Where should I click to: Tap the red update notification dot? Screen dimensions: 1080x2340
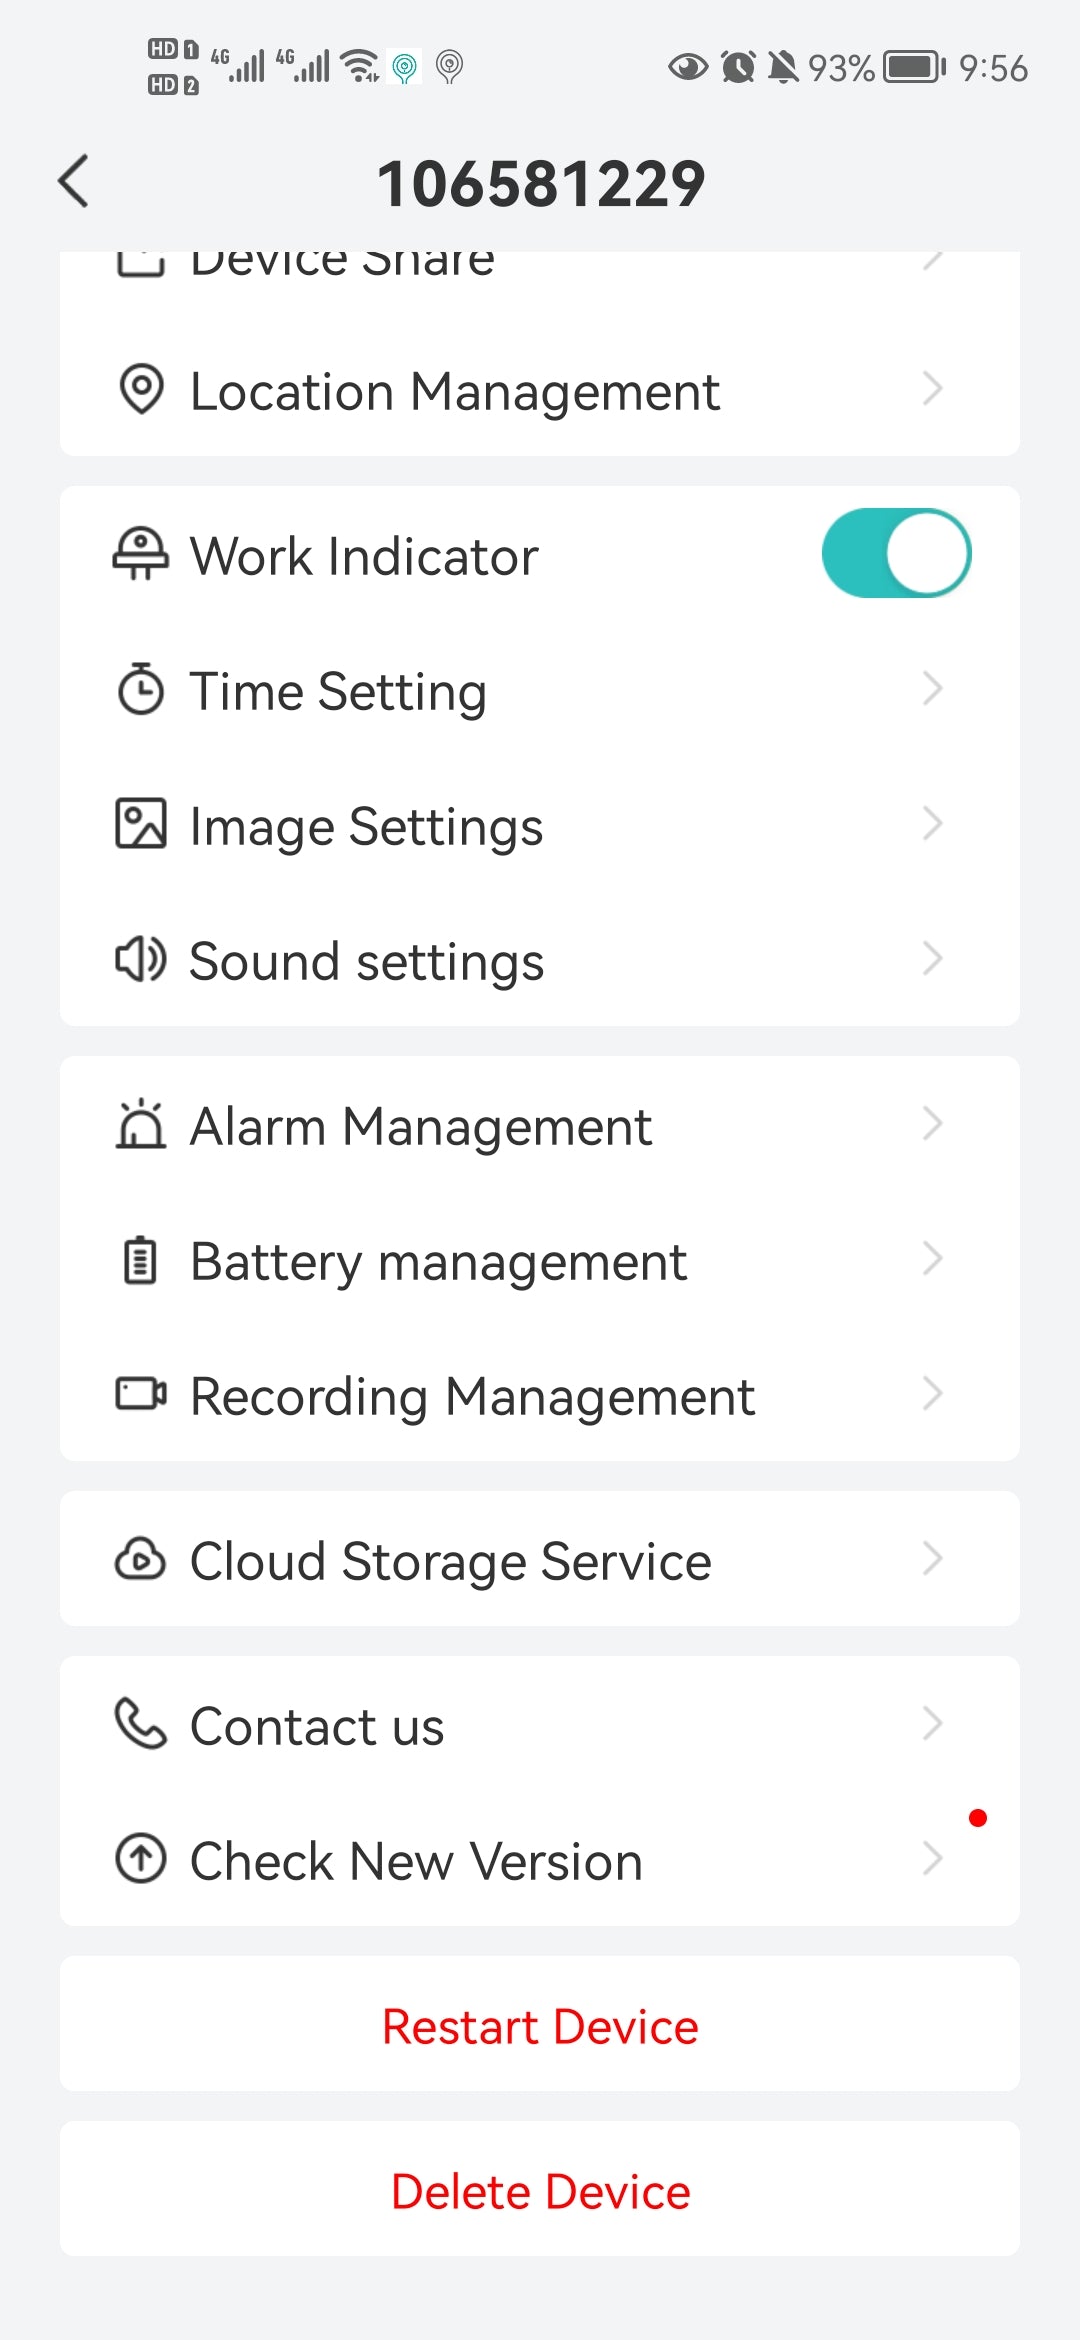point(978,1818)
